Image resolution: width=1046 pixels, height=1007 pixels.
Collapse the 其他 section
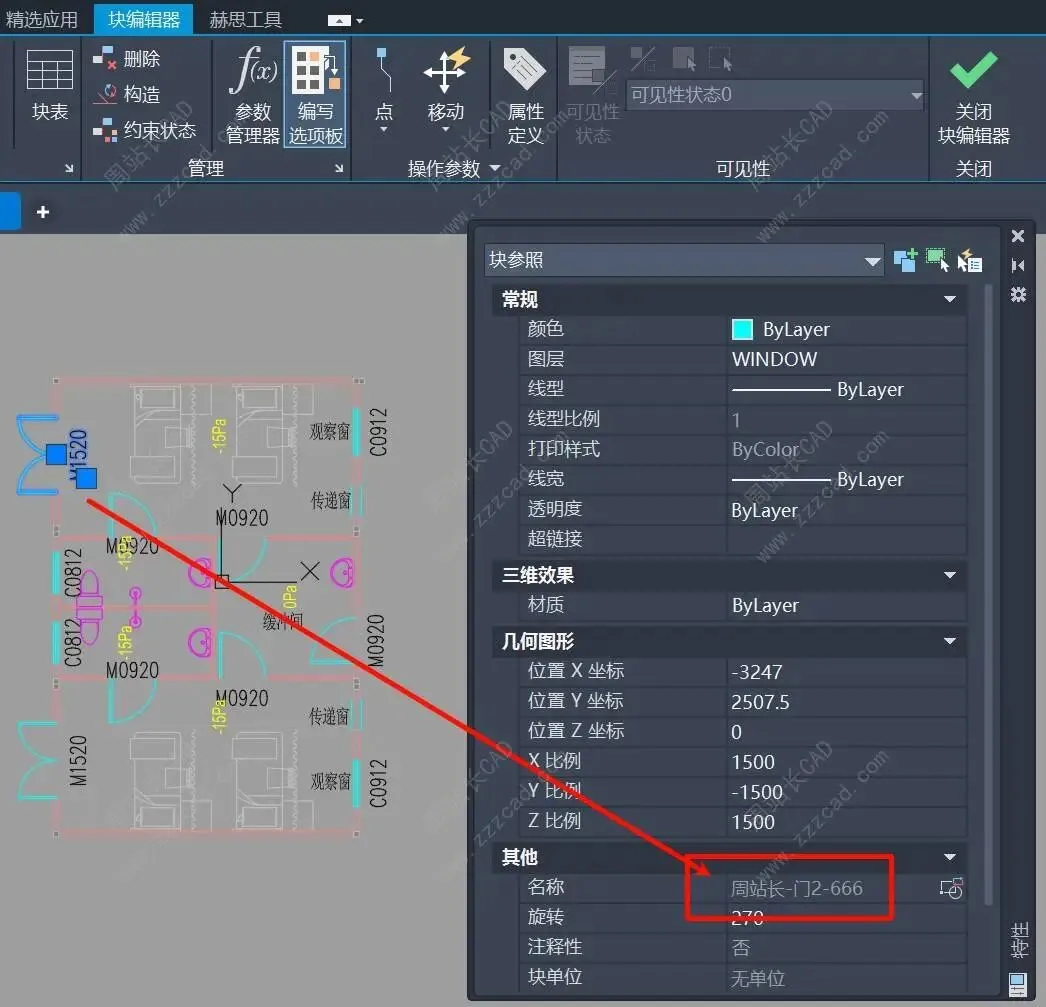pos(950,856)
